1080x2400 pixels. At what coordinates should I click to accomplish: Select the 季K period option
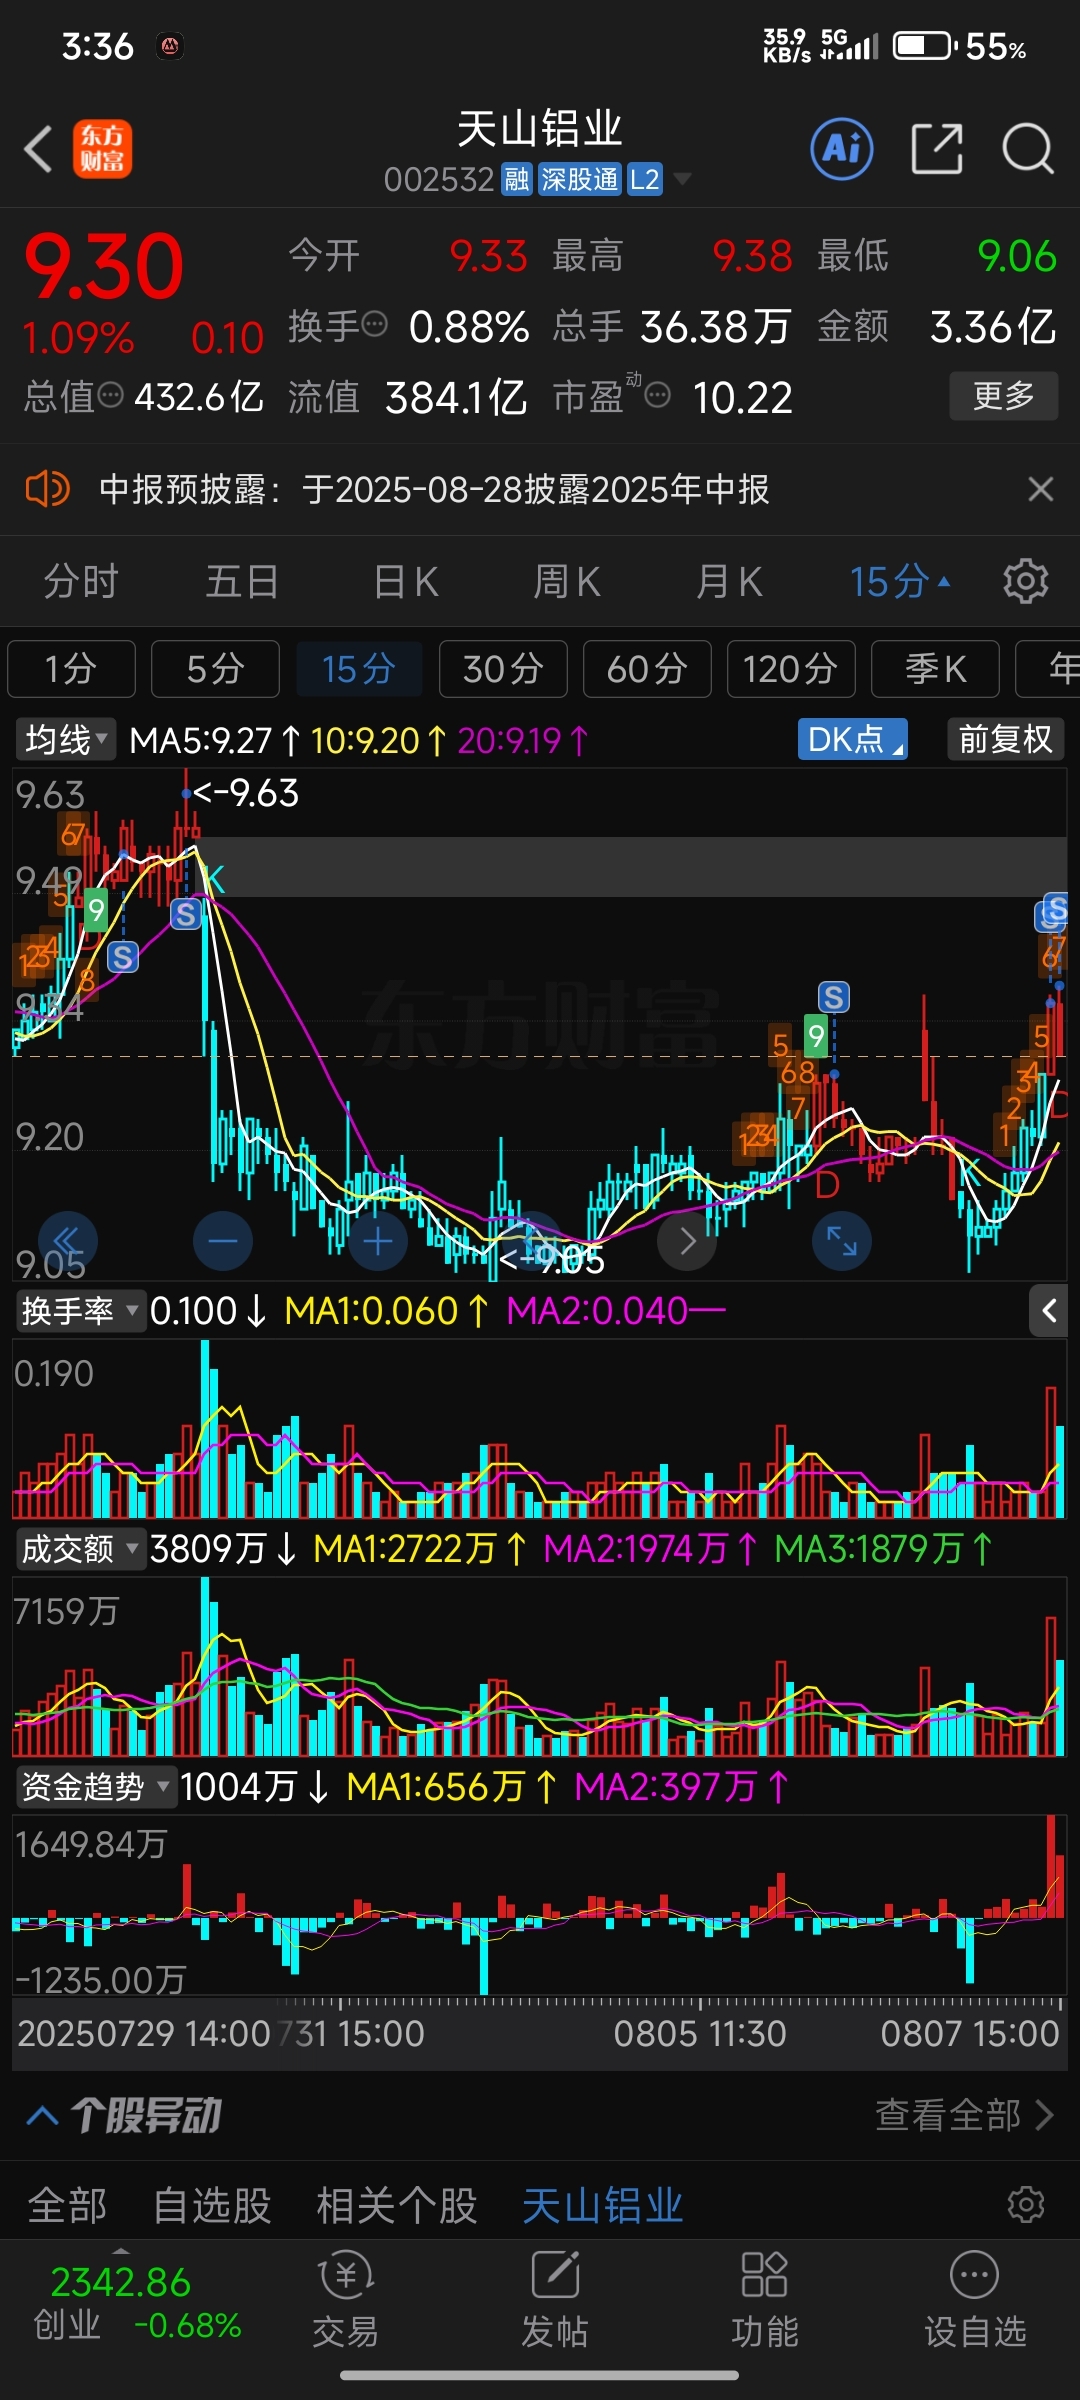pyautogui.click(x=935, y=669)
